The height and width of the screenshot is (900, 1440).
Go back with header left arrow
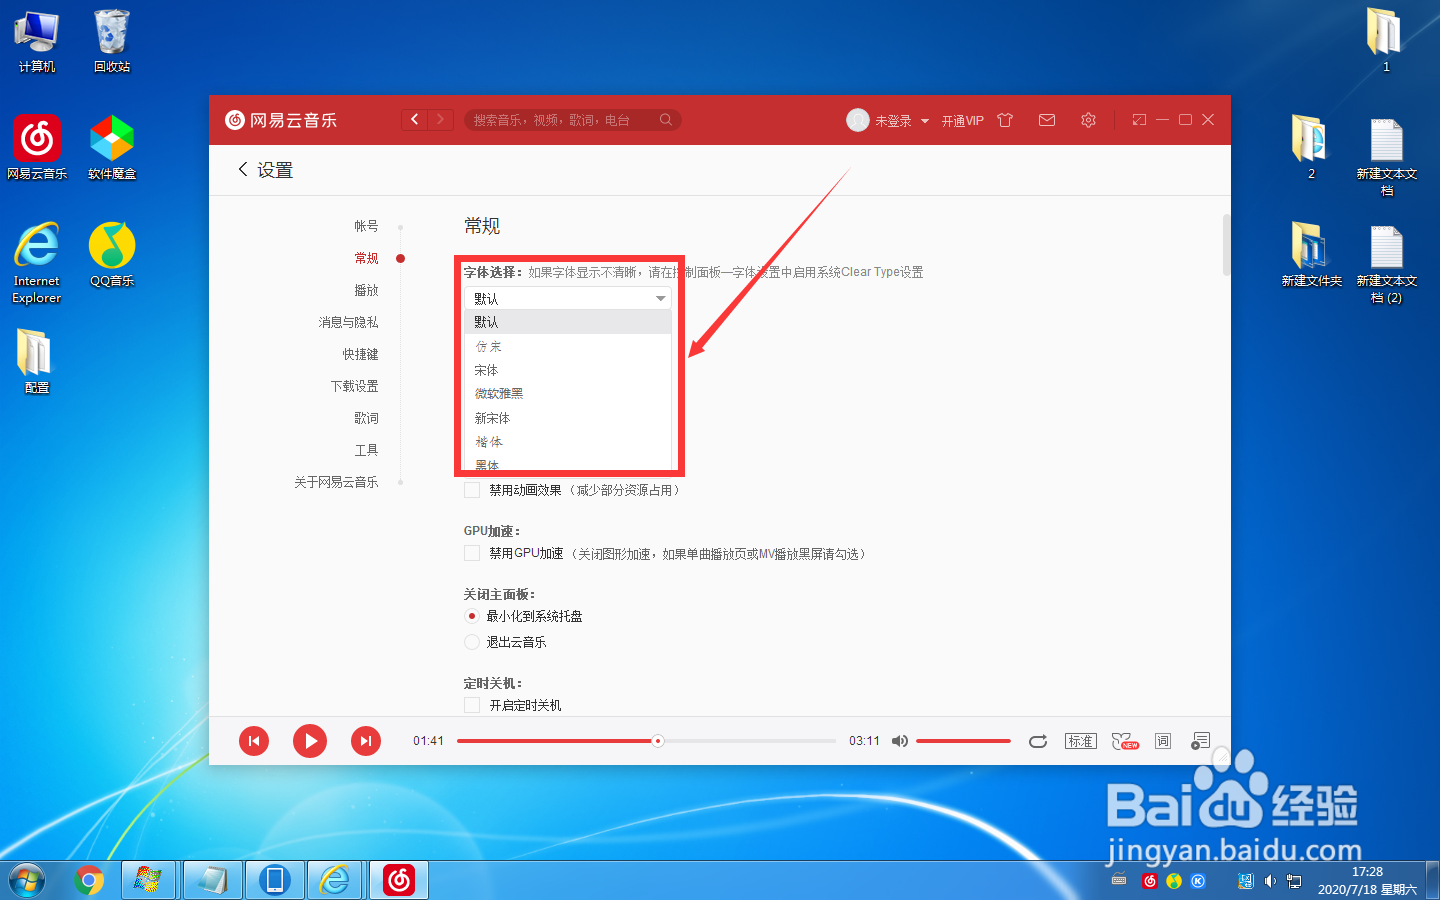[415, 120]
